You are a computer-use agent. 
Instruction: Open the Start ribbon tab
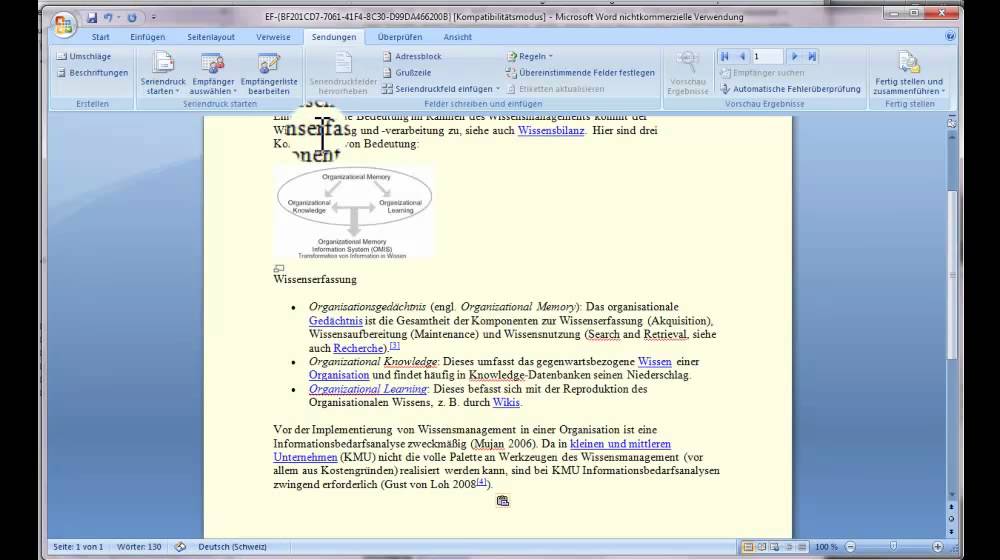pos(100,37)
